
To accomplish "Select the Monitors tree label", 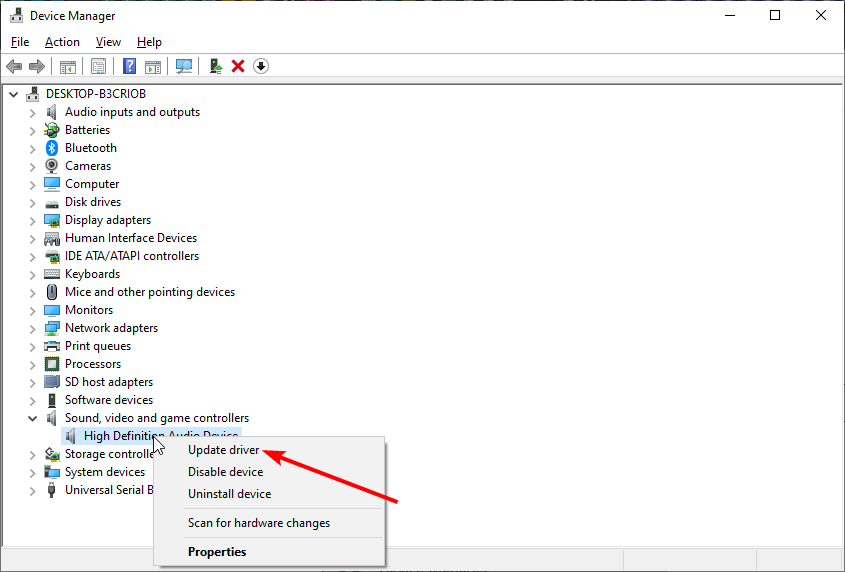I will point(89,310).
